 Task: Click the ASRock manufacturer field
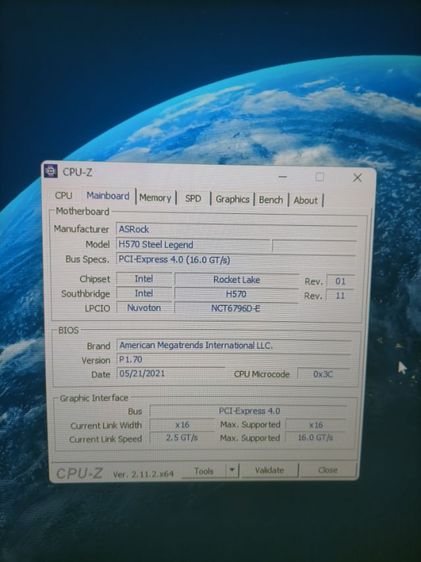(x=236, y=229)
